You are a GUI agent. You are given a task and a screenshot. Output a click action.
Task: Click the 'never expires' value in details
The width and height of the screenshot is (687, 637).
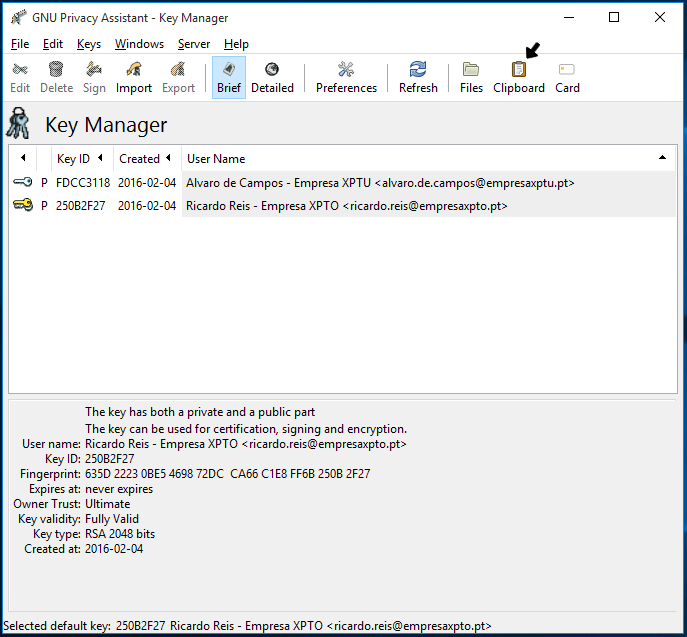[x=119, y=489]
